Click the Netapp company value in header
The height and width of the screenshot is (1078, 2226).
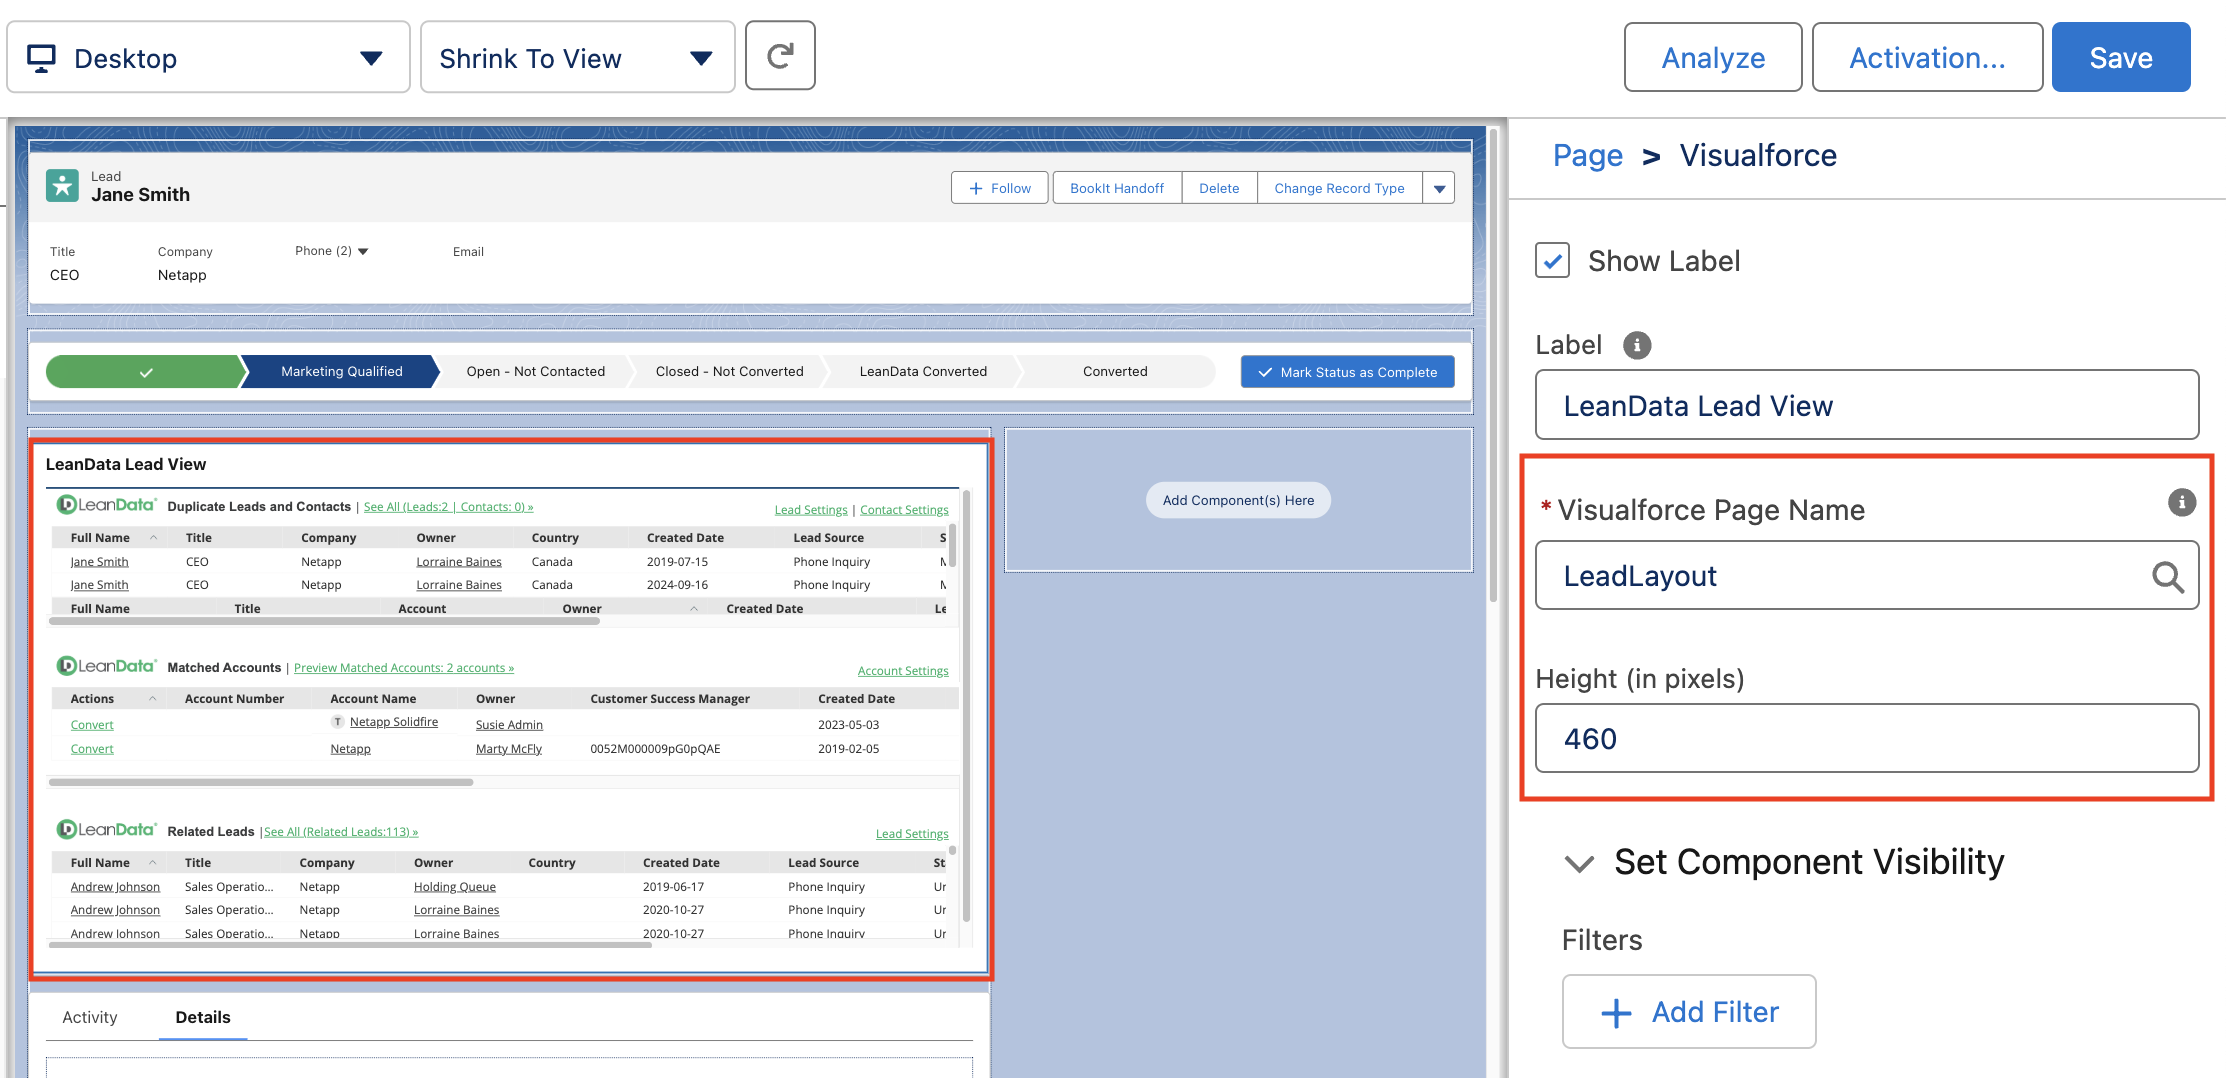point(182,275)
